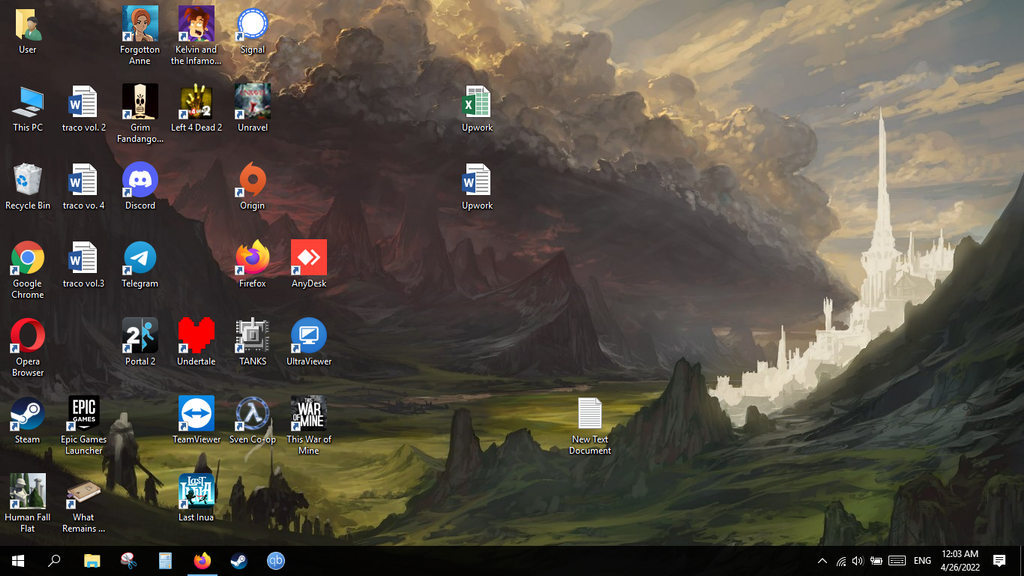Open File Explorer from the taskbar

click(x=91, y=561)
